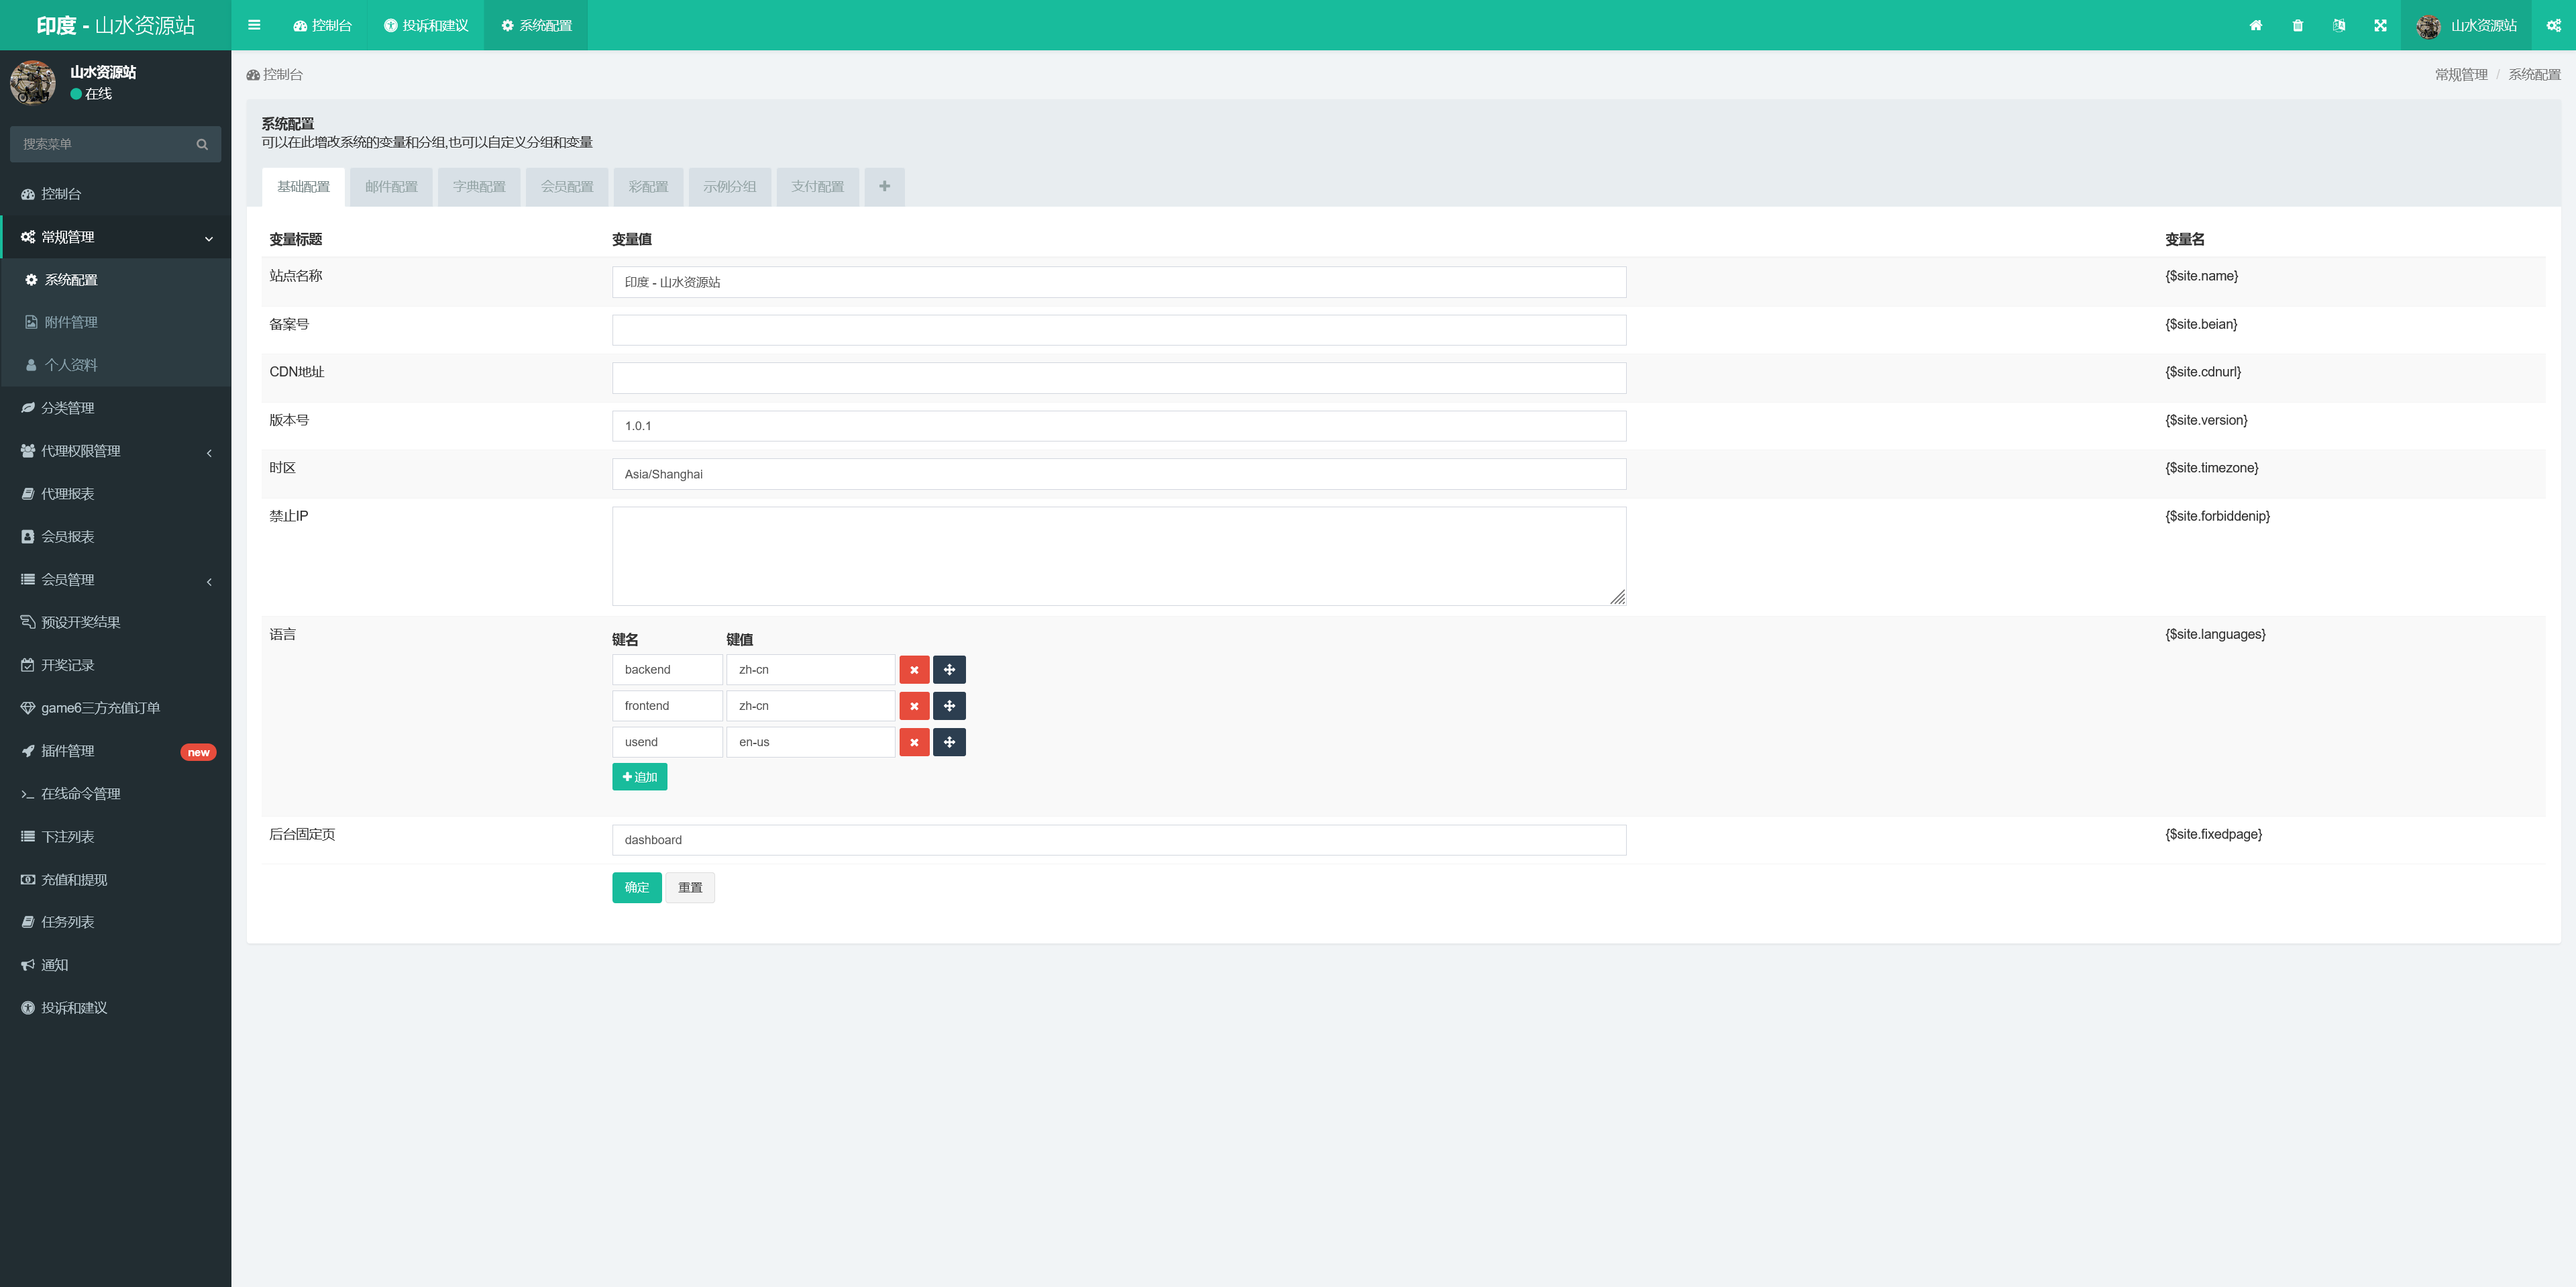
Task: Click the trash clear-cache icon
Action: point(2298,25)
